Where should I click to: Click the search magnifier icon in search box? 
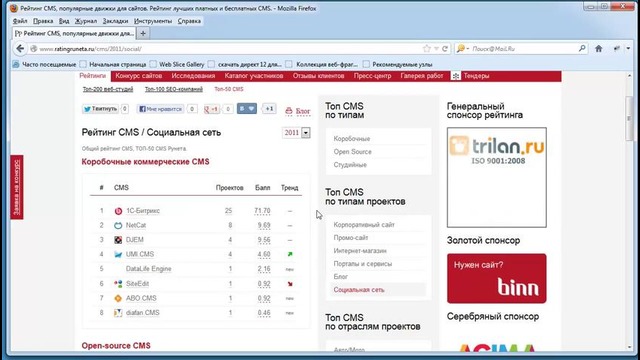pyautogui.click(x=582, y=48)
